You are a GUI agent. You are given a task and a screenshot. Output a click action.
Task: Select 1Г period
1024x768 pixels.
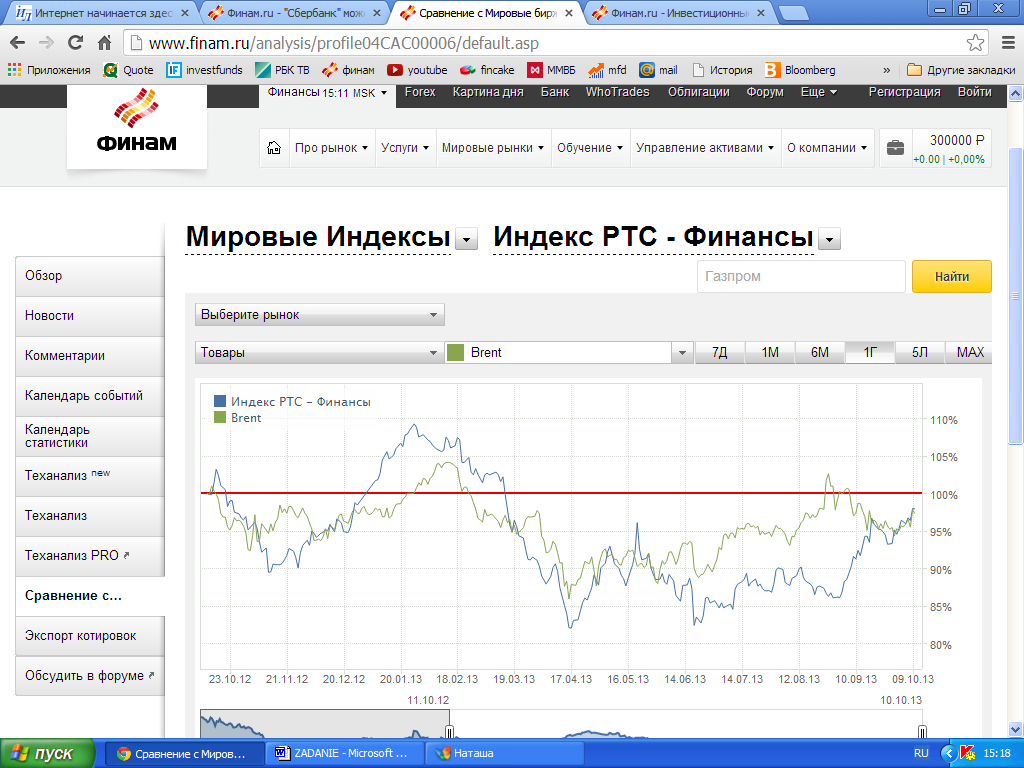click(x=870, y=353)
